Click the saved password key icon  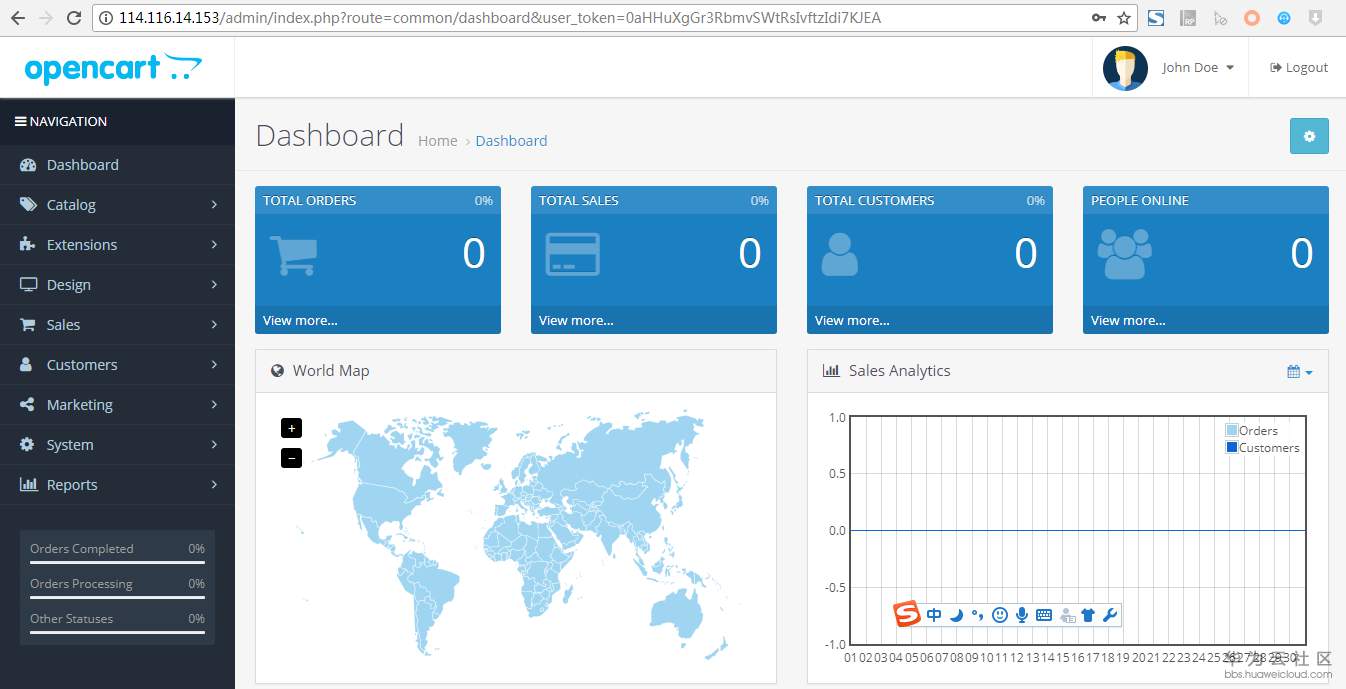coord(1098,18)
